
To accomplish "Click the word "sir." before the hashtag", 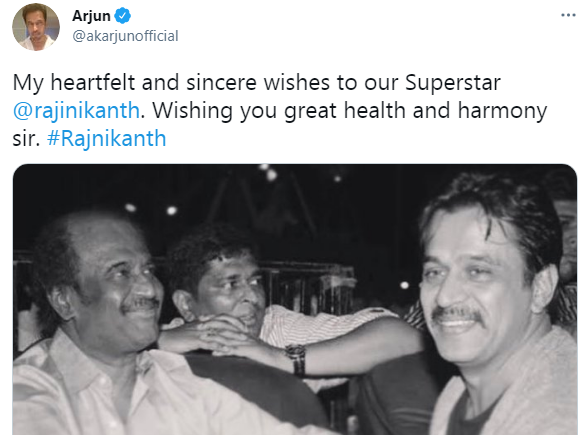I will pyautogui.click(x=26, y=139).
